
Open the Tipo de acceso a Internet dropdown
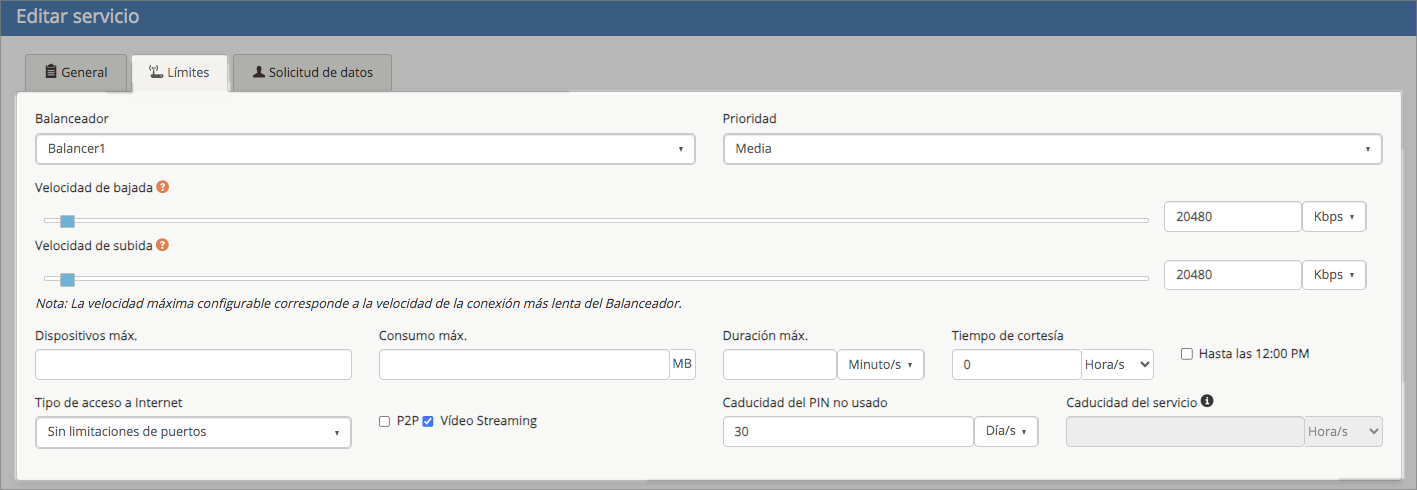click(193, 432)
